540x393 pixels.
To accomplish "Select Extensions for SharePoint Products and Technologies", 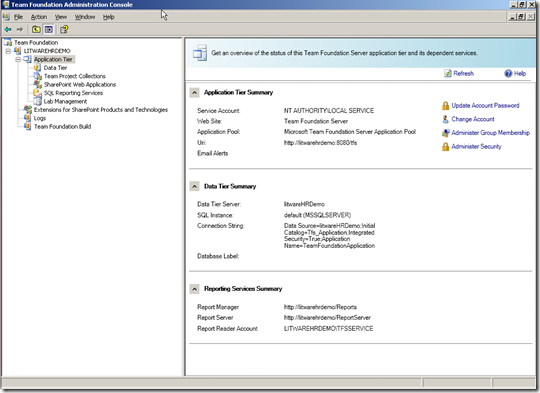I will (101, 110).
